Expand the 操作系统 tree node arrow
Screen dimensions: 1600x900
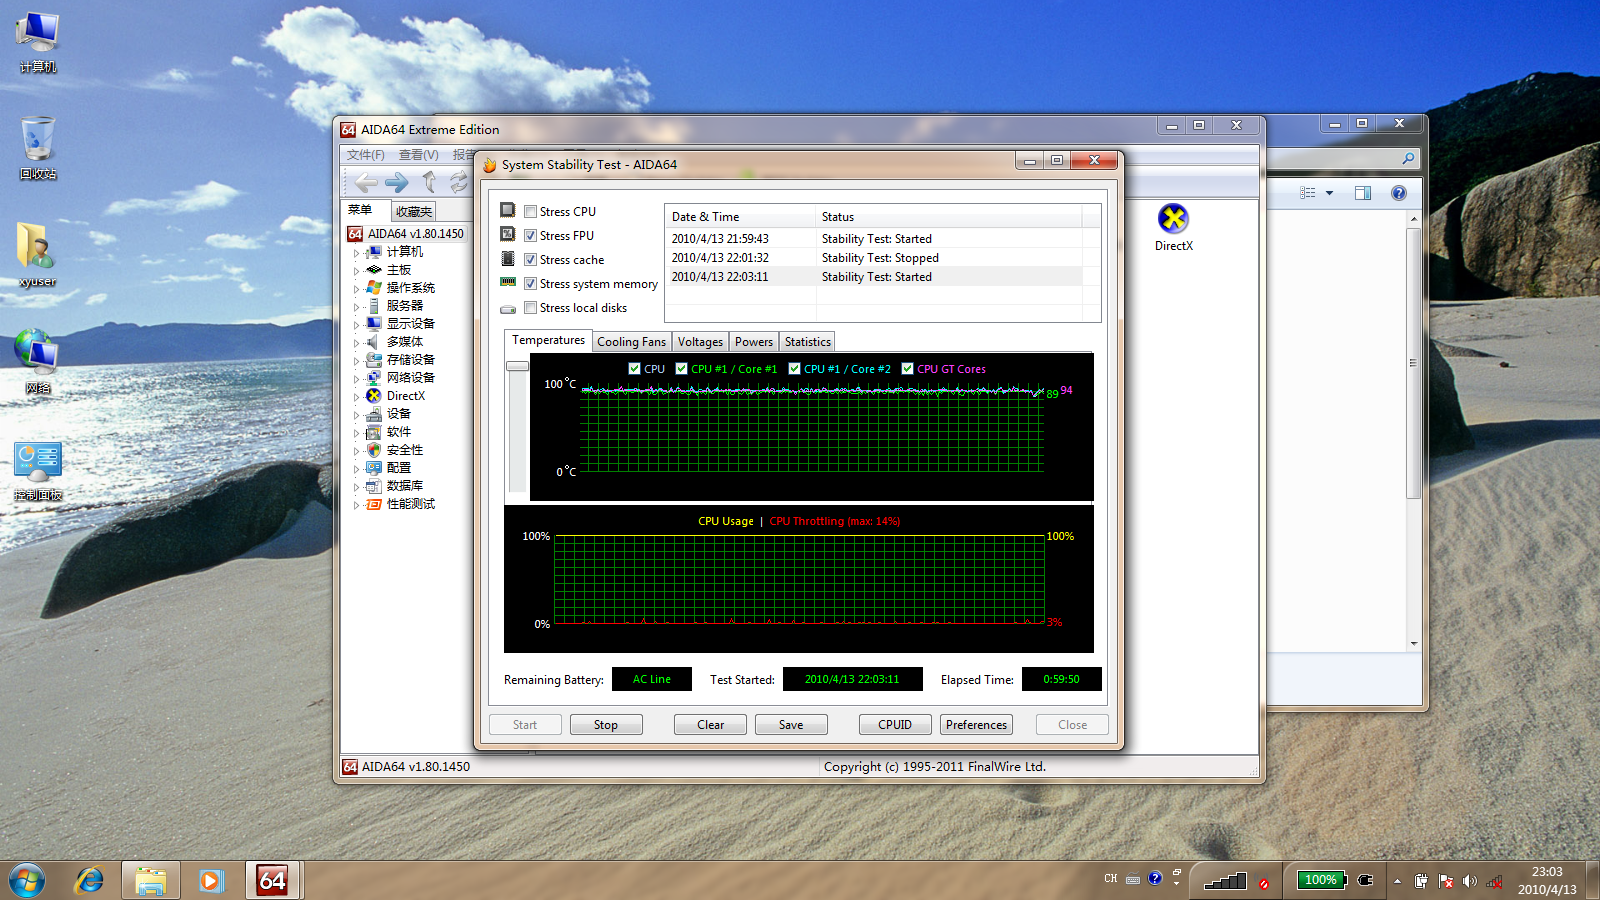click(356, 289)
